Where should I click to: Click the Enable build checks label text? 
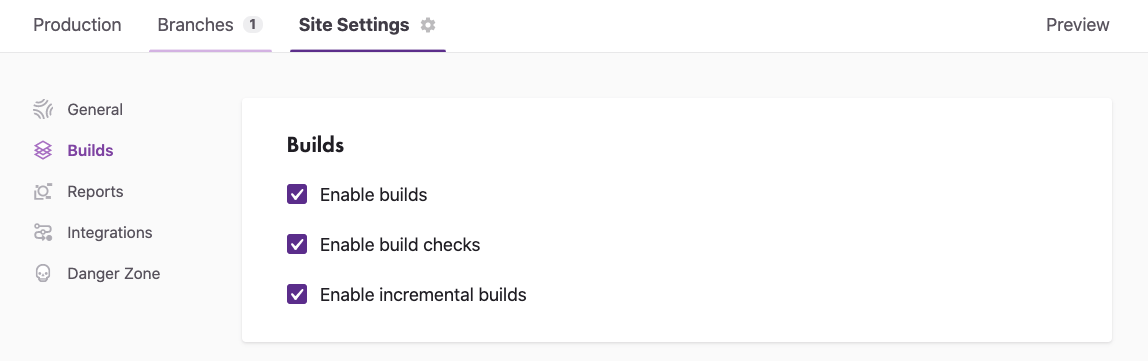(400, 245)
